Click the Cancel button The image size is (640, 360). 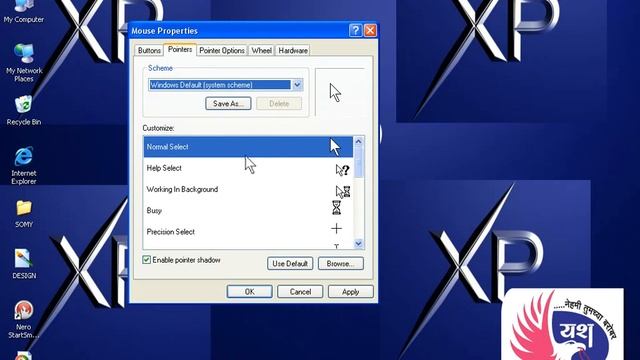click(x=300, y=292)
